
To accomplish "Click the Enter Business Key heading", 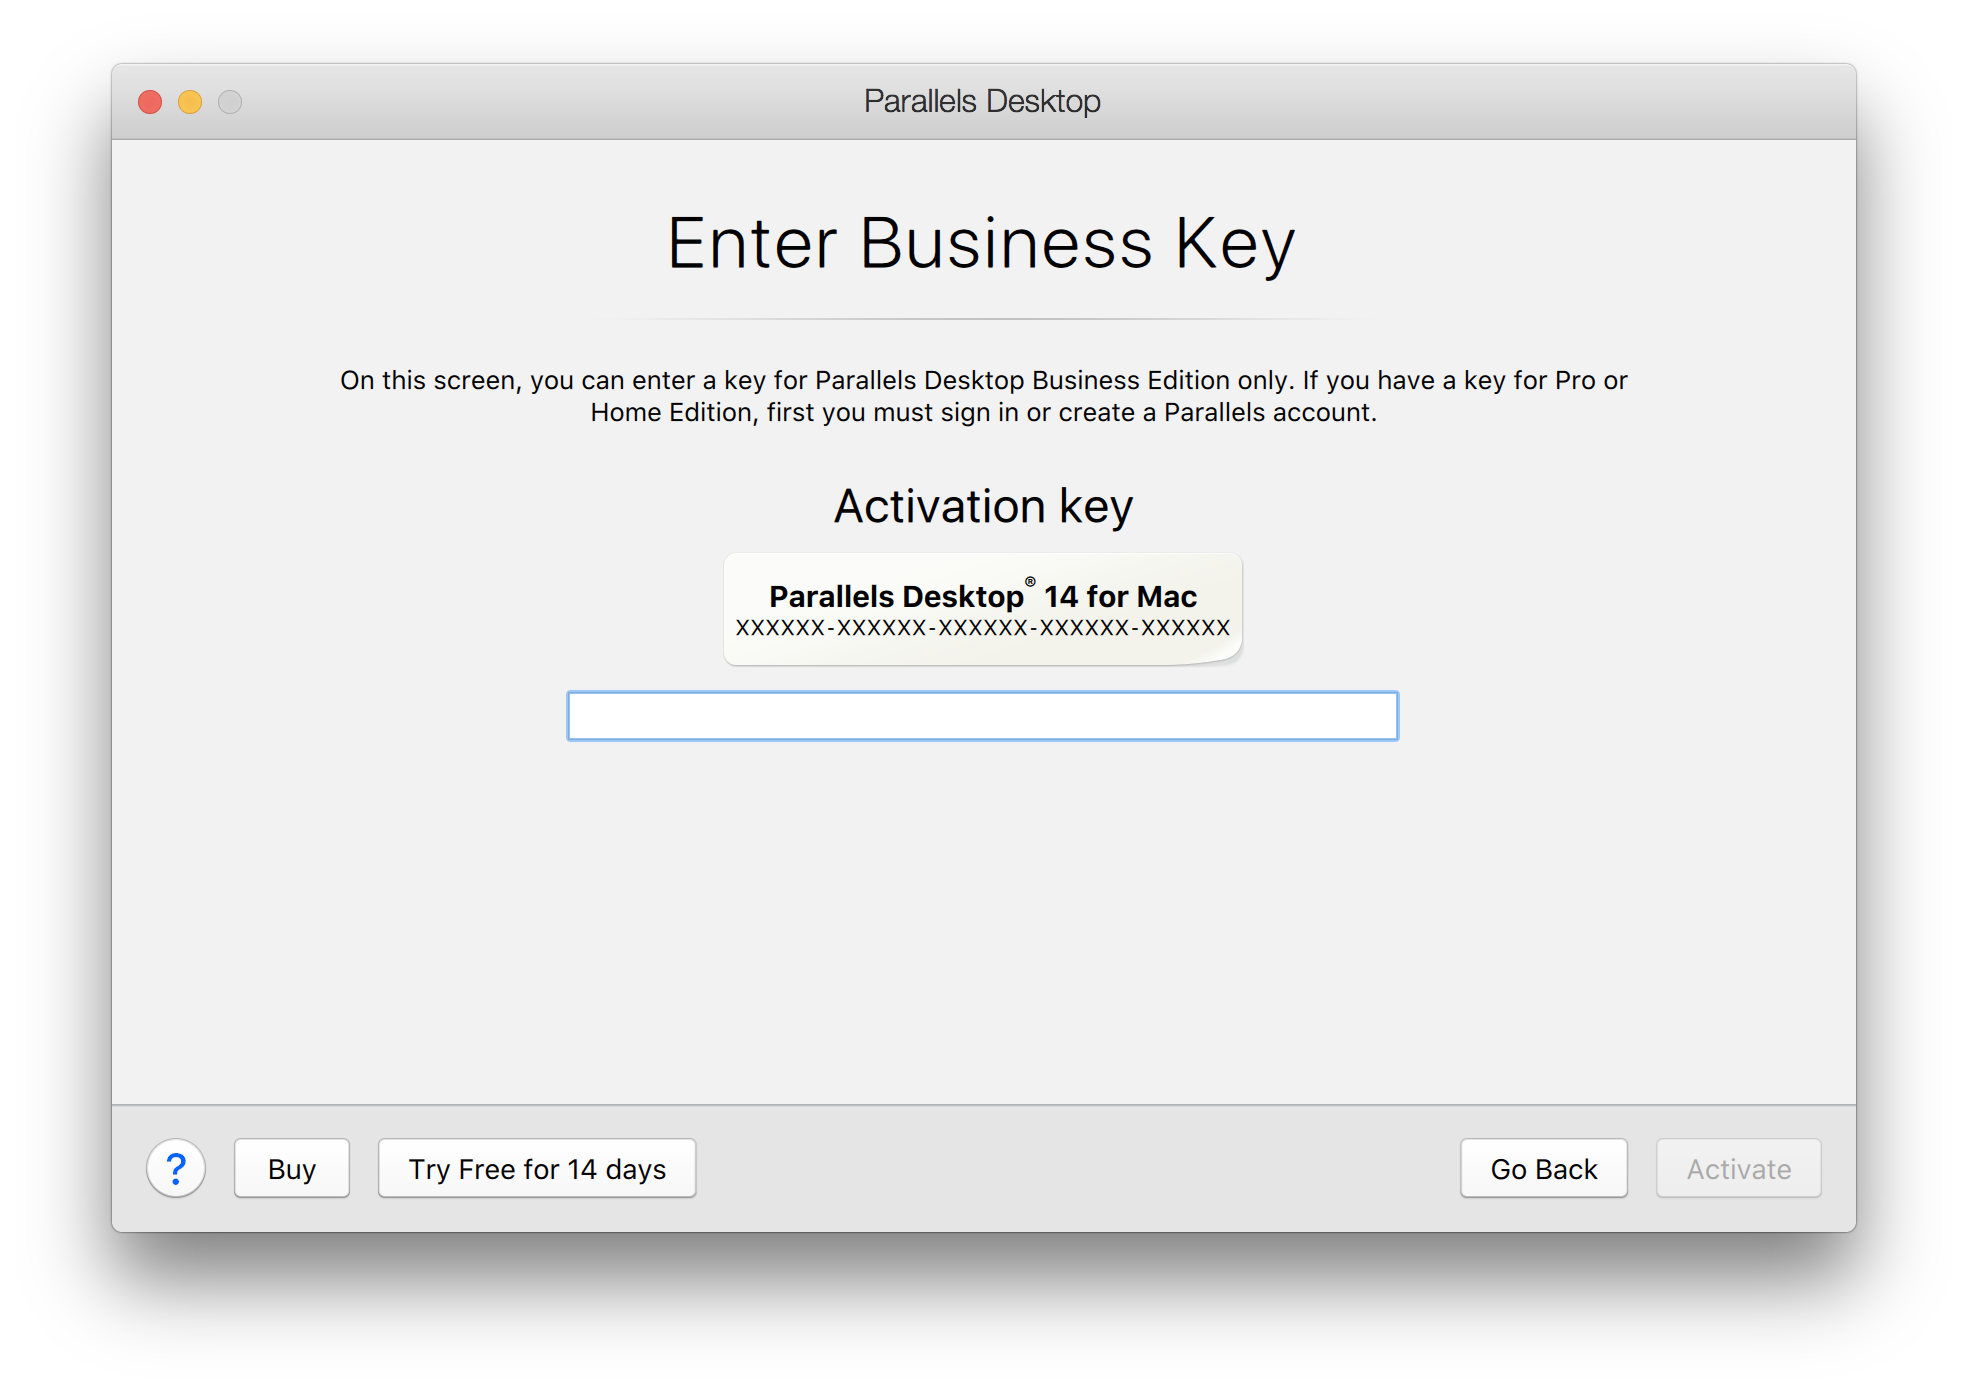I will tap(982, 244).
